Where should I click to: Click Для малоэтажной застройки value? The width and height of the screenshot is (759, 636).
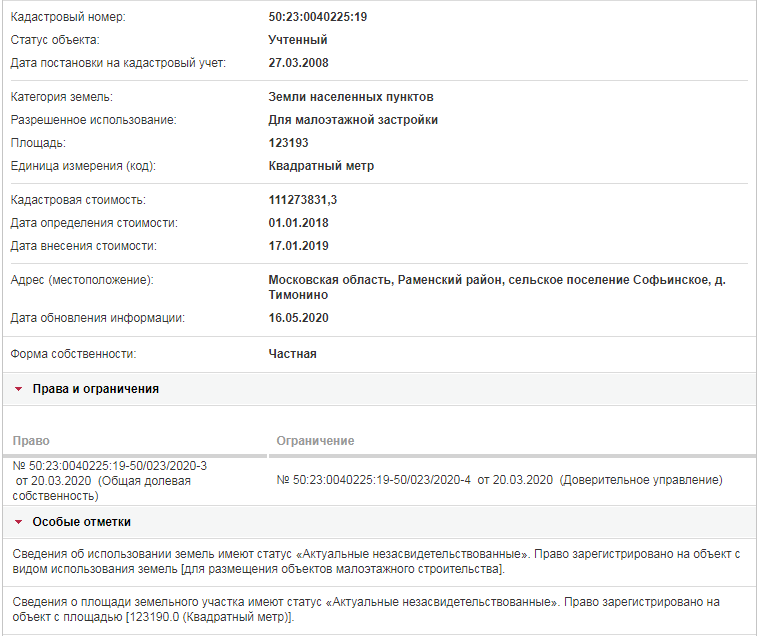353,120
